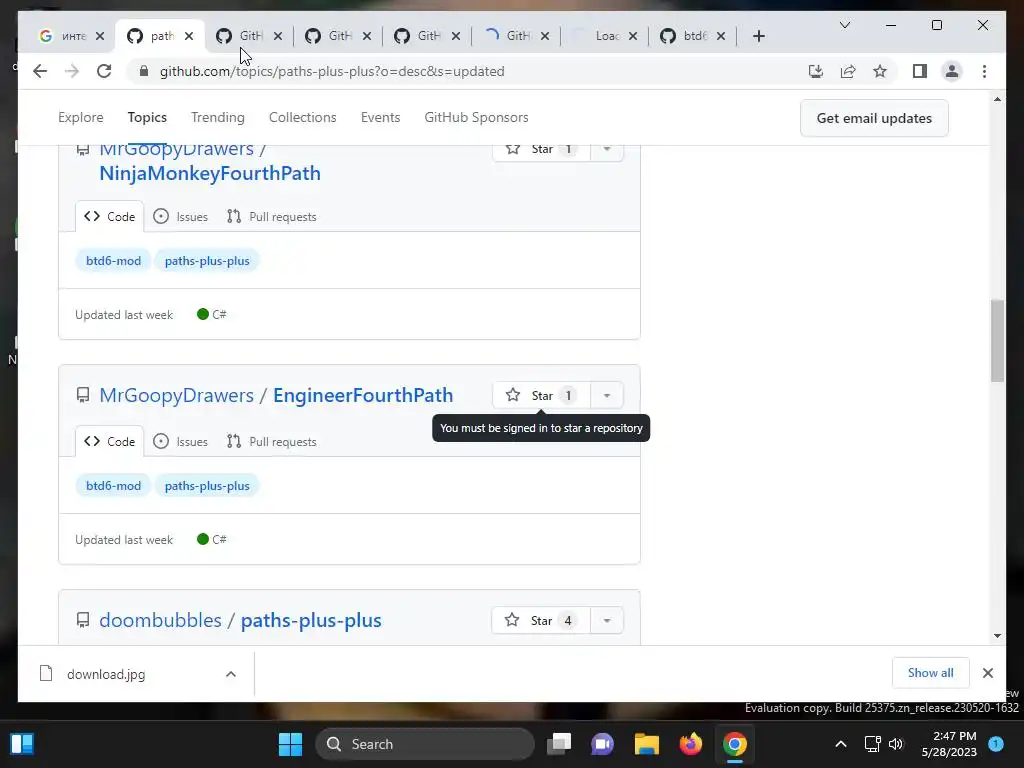Open the browser side panel
The image size is (1024, 768).
920,71
